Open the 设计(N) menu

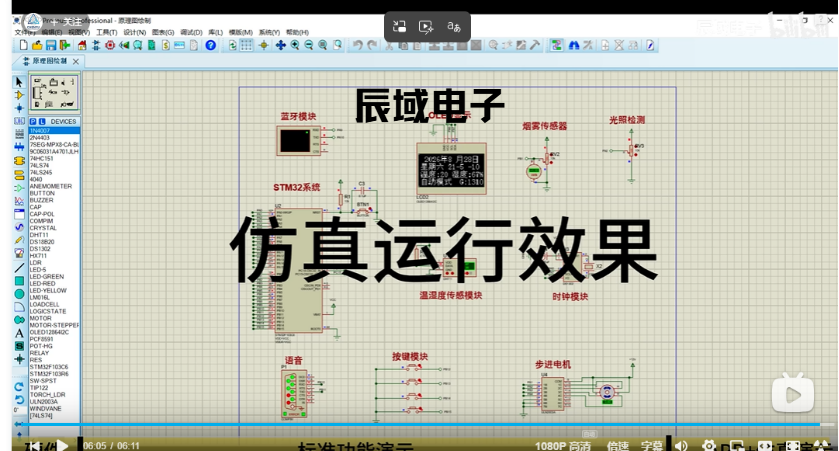pyautogui.click(x=134, y=32)
